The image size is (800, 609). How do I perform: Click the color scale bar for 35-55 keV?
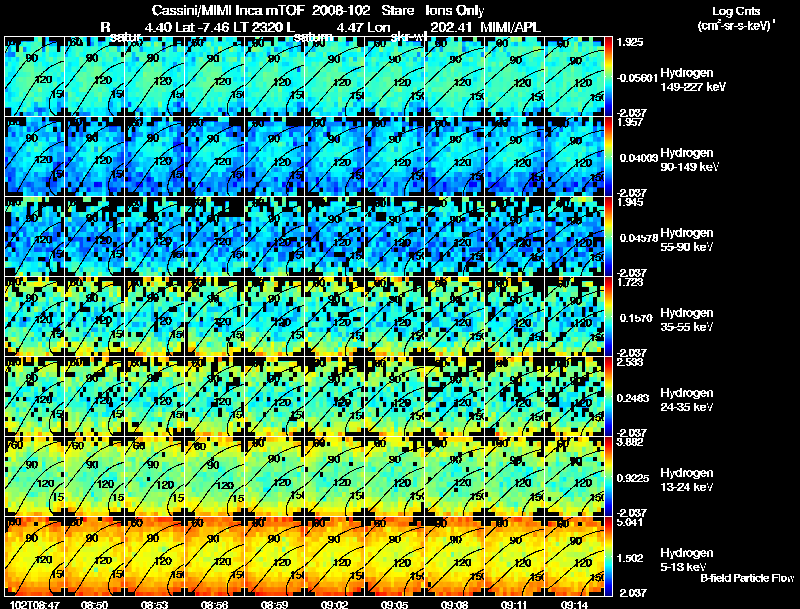608,316
